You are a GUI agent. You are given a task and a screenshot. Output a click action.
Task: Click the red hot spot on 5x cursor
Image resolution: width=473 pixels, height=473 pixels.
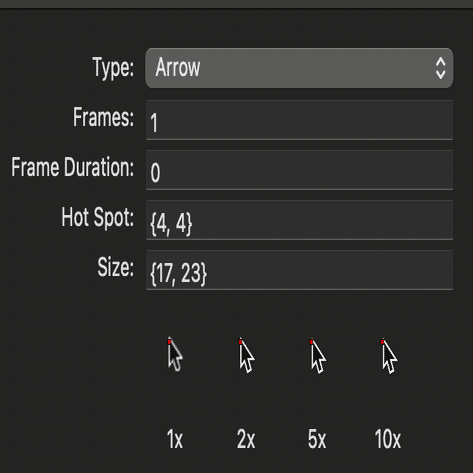[x=311, y=342]
